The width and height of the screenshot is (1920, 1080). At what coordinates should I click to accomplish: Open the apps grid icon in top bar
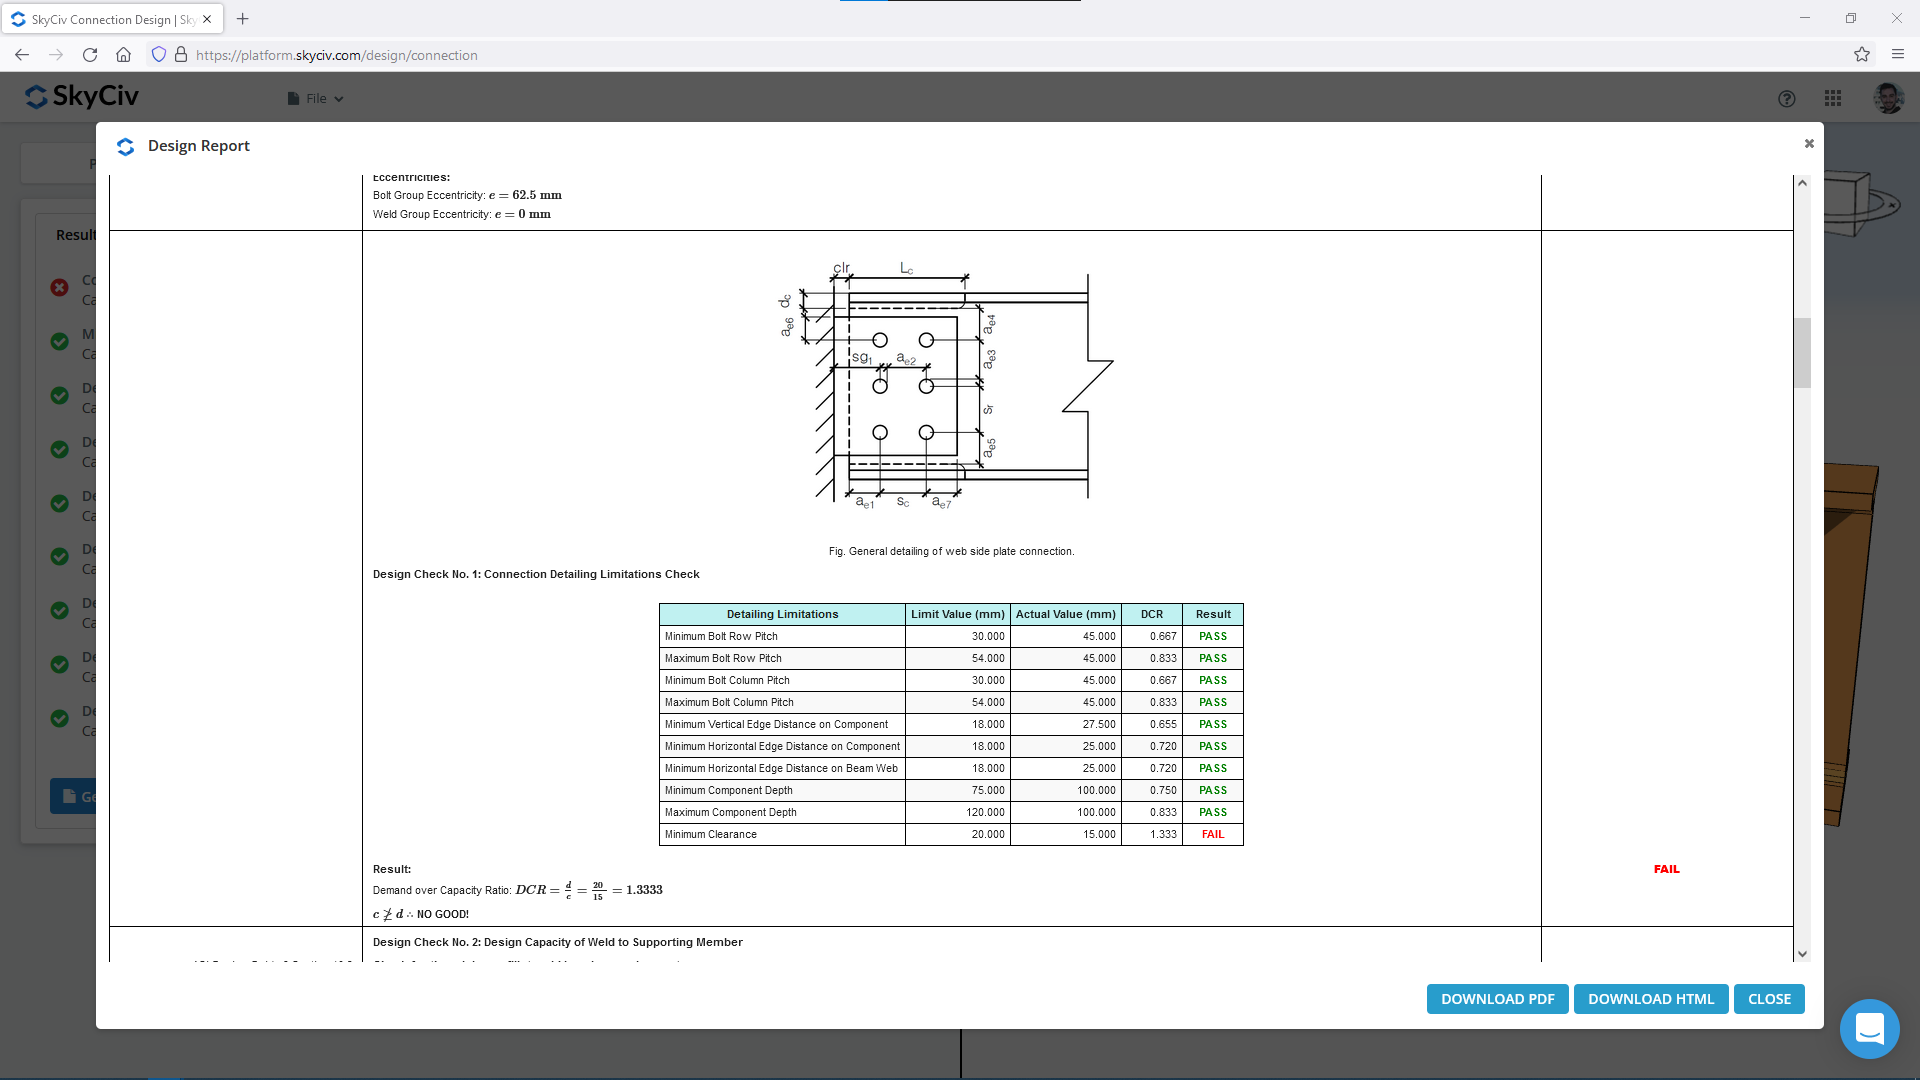pos(1834,98)
